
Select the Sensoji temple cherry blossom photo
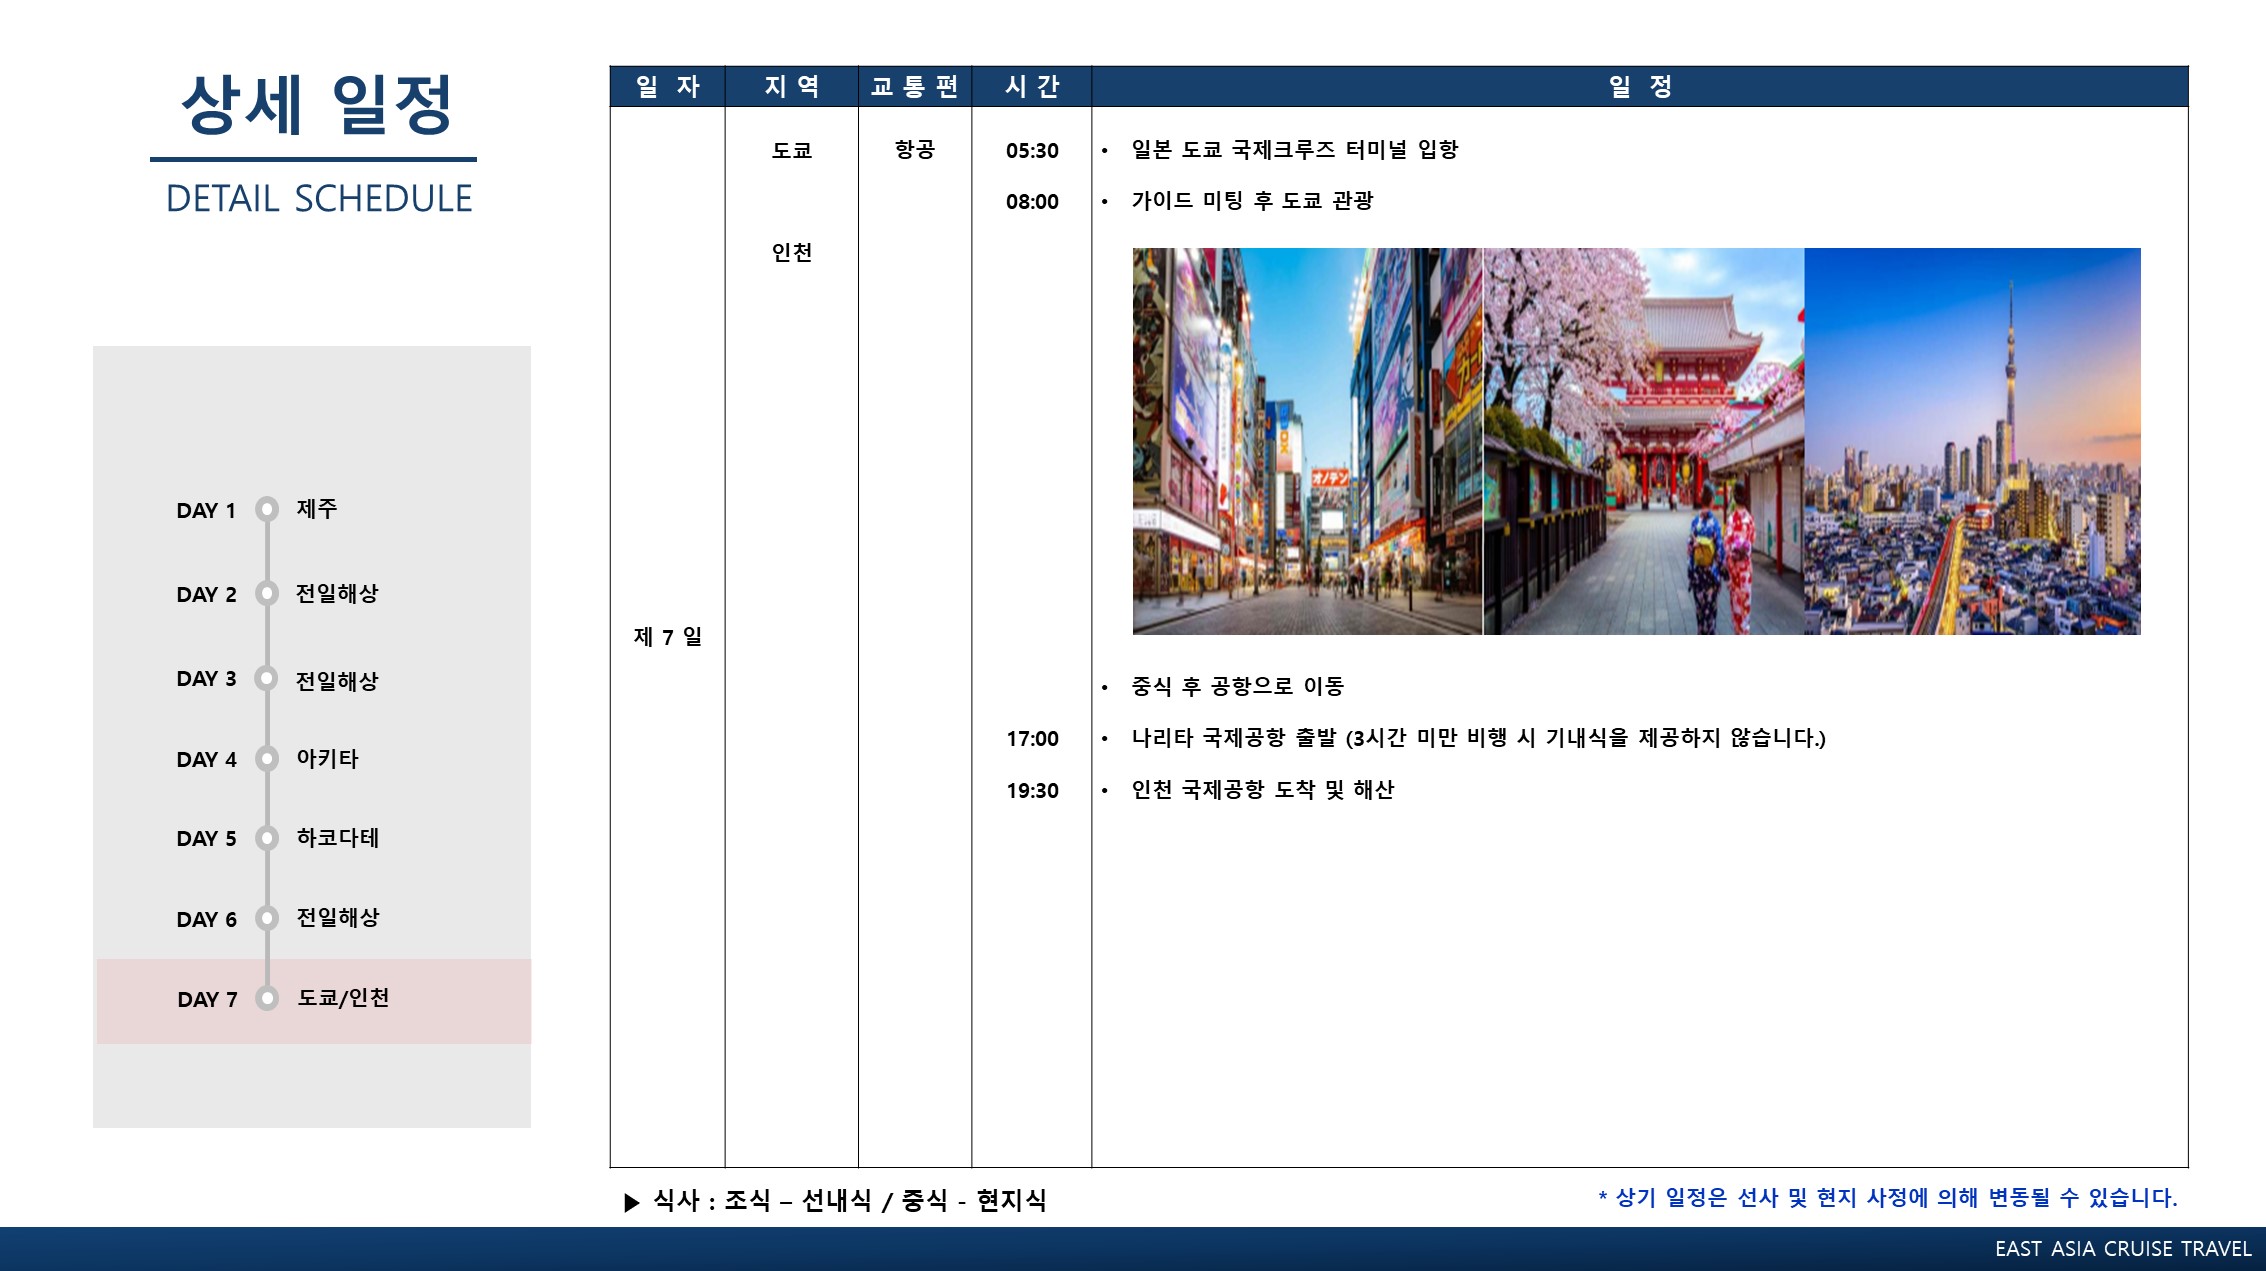coord(1643,441)
